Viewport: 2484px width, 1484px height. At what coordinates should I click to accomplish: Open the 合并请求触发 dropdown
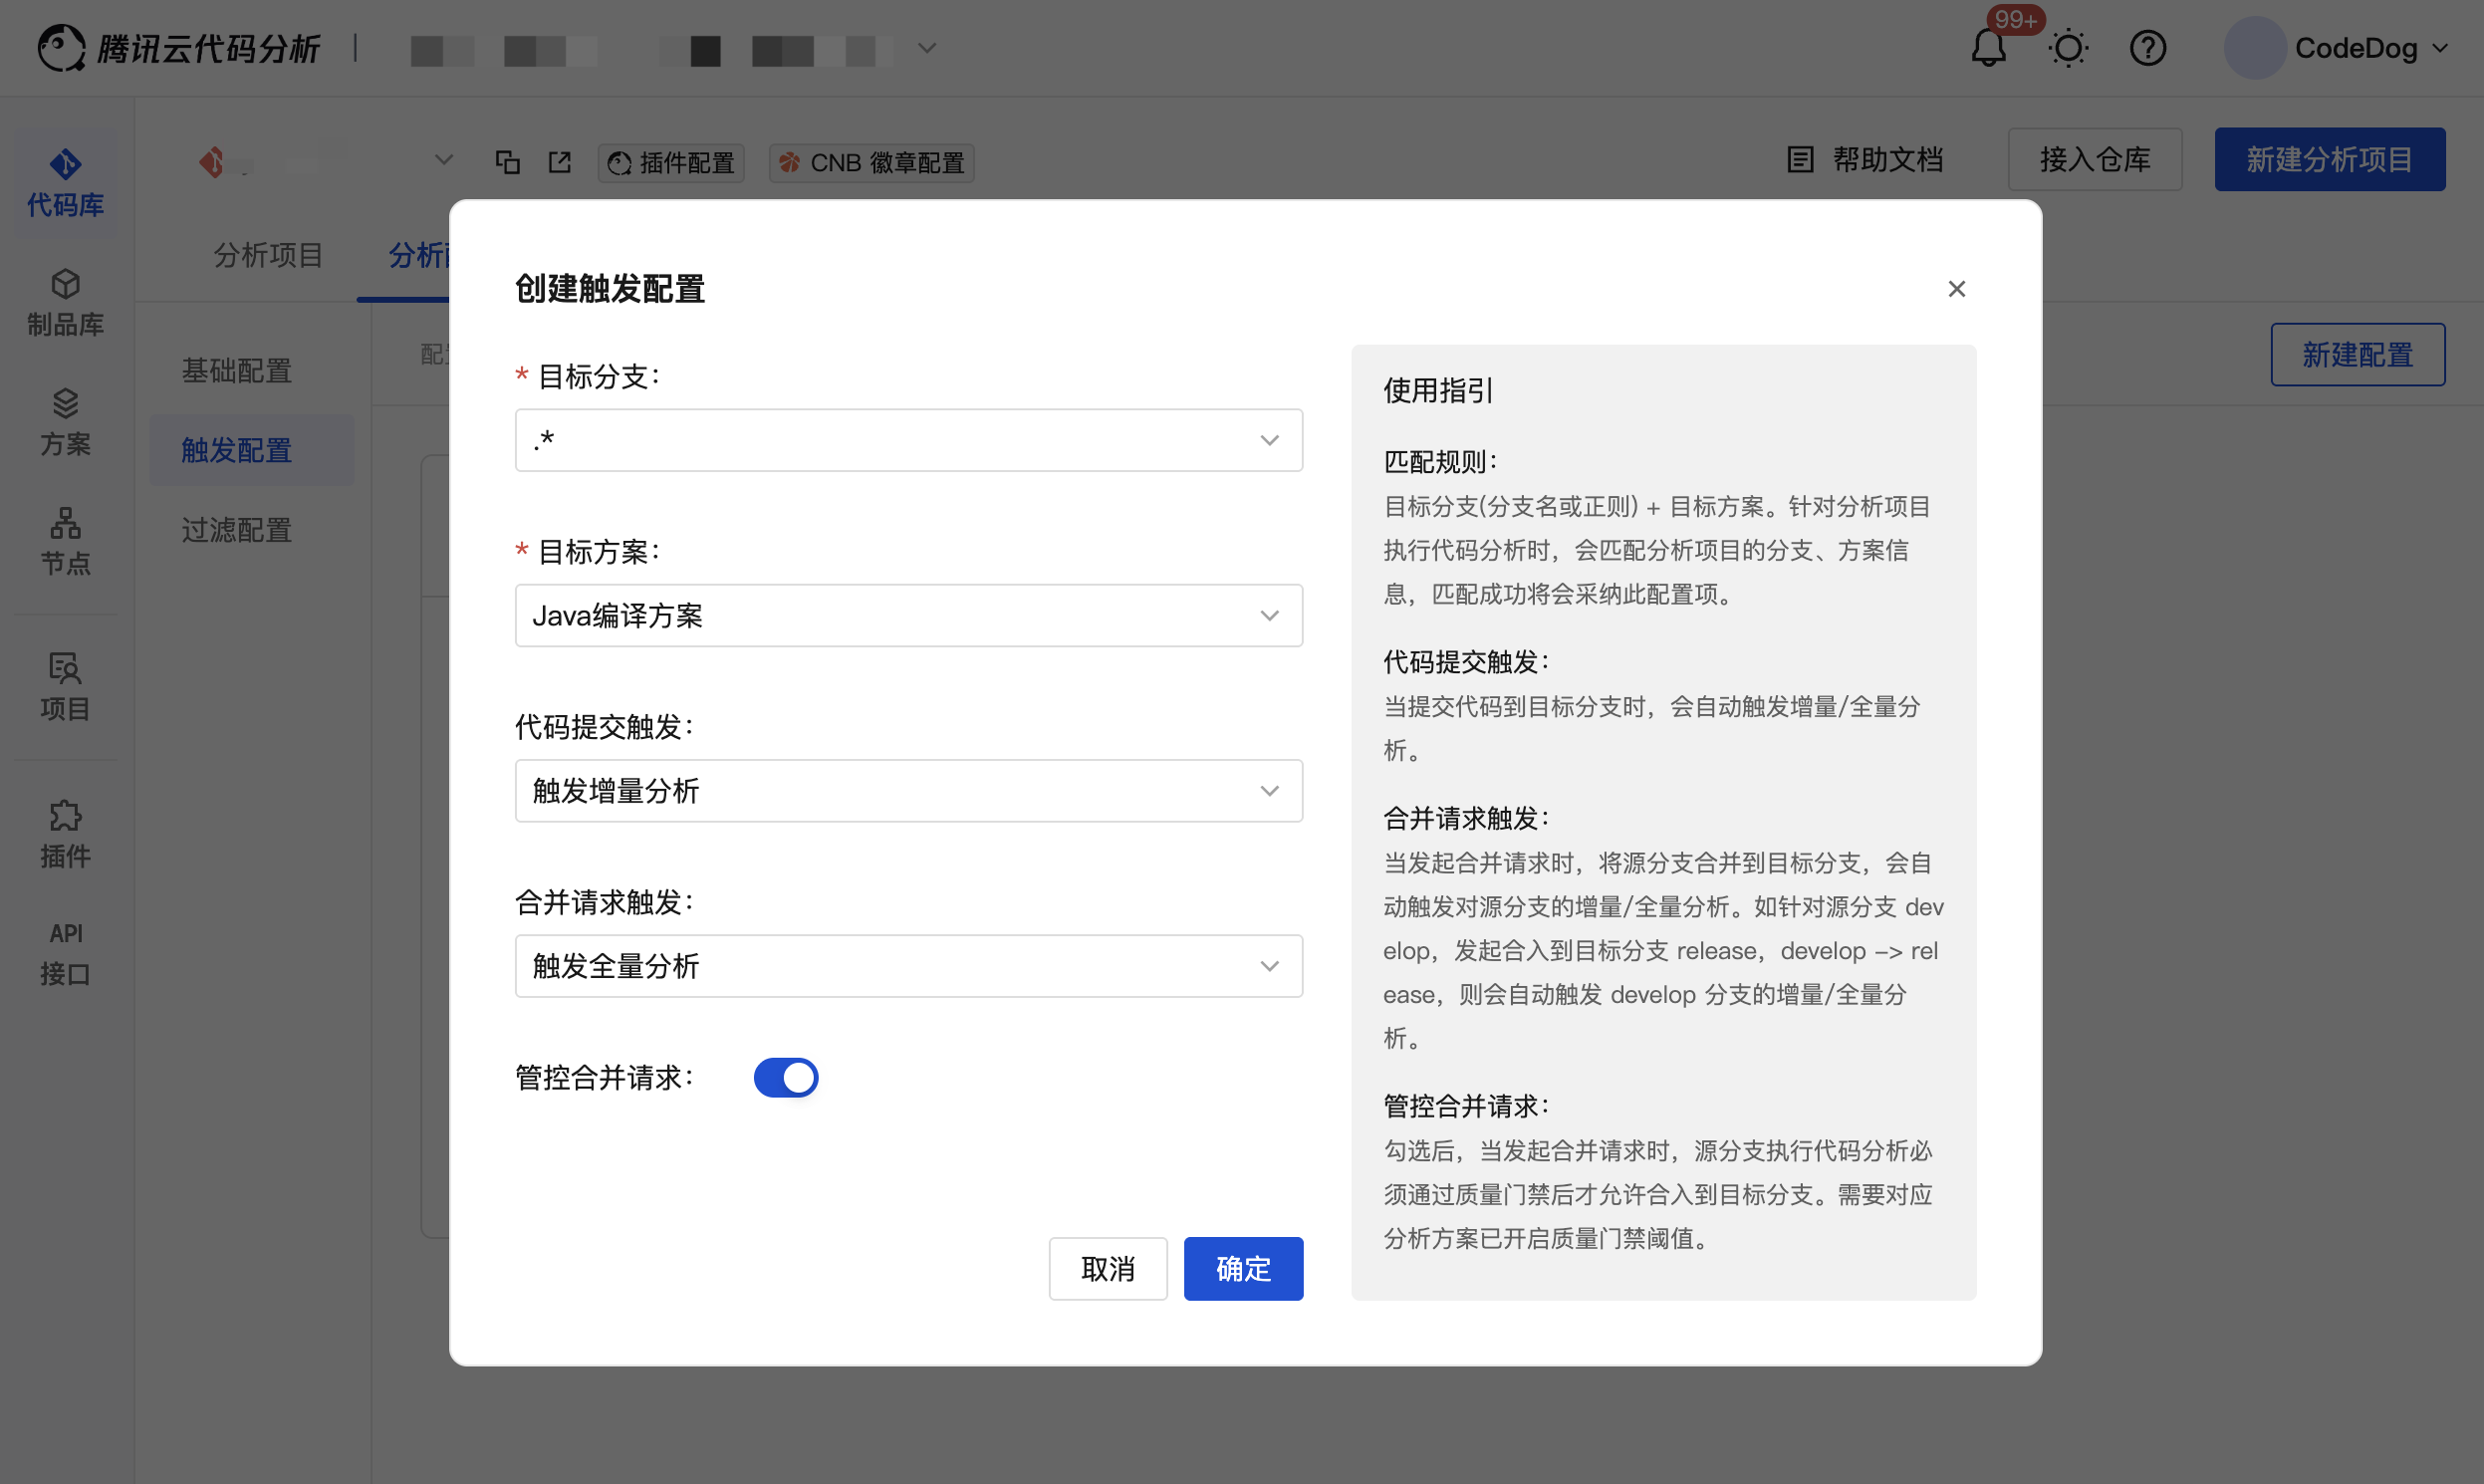(x=908, y=965)
